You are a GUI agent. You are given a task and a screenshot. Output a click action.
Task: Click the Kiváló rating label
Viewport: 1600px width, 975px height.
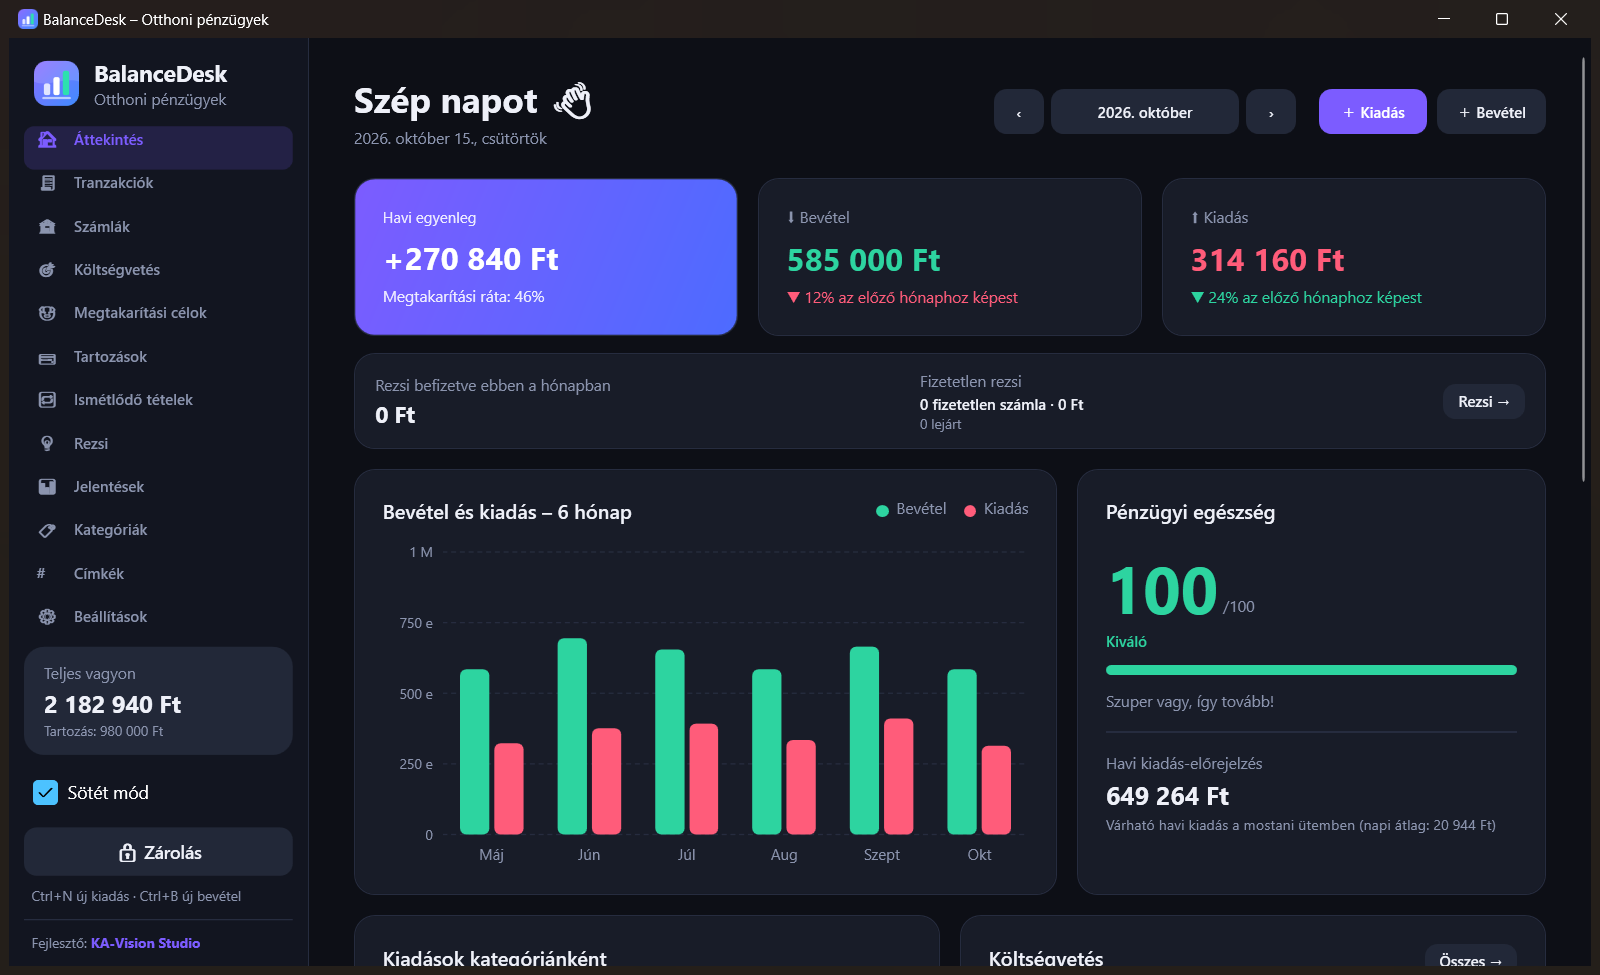(x=1126, y=642)
